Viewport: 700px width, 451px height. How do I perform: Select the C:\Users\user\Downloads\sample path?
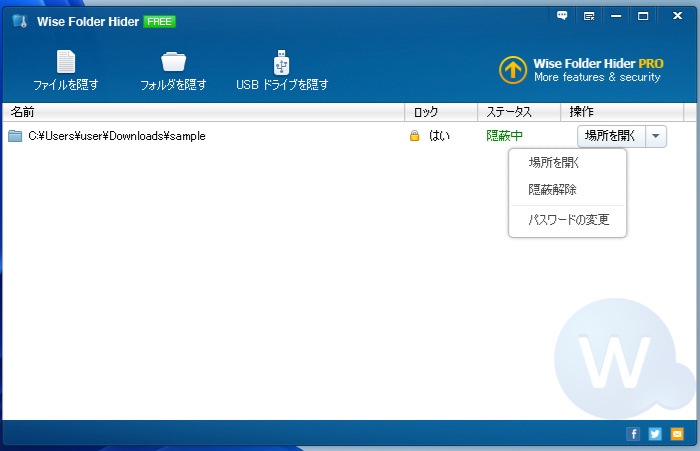pos(117,136)
